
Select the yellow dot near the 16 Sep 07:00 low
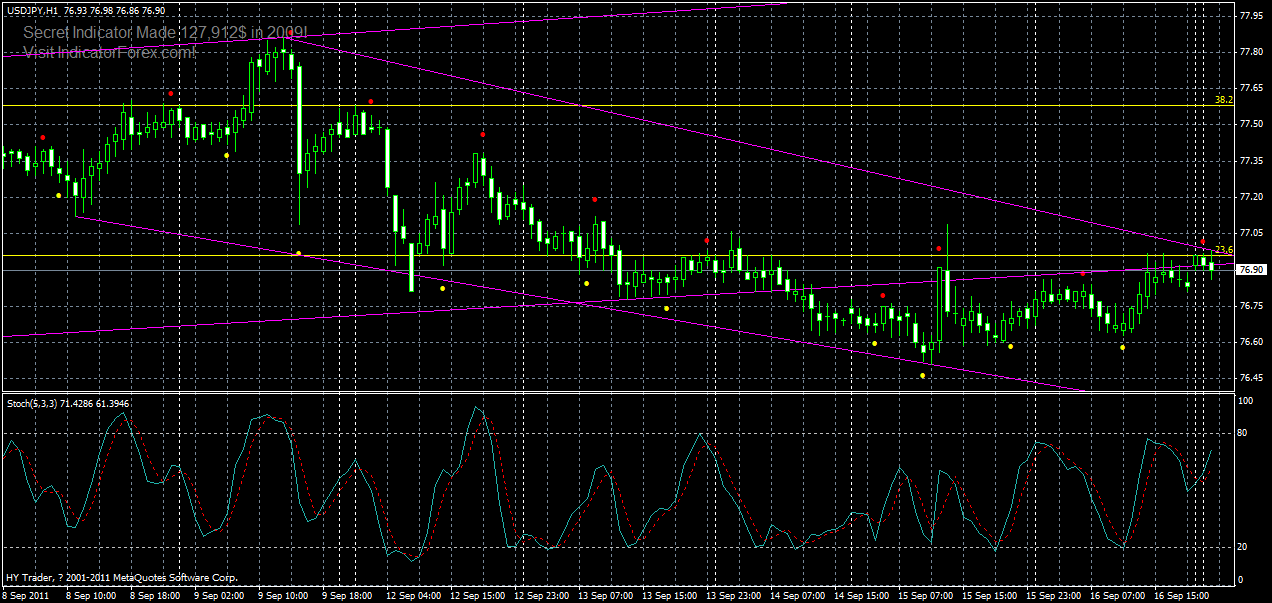(x=1122, y=347)
